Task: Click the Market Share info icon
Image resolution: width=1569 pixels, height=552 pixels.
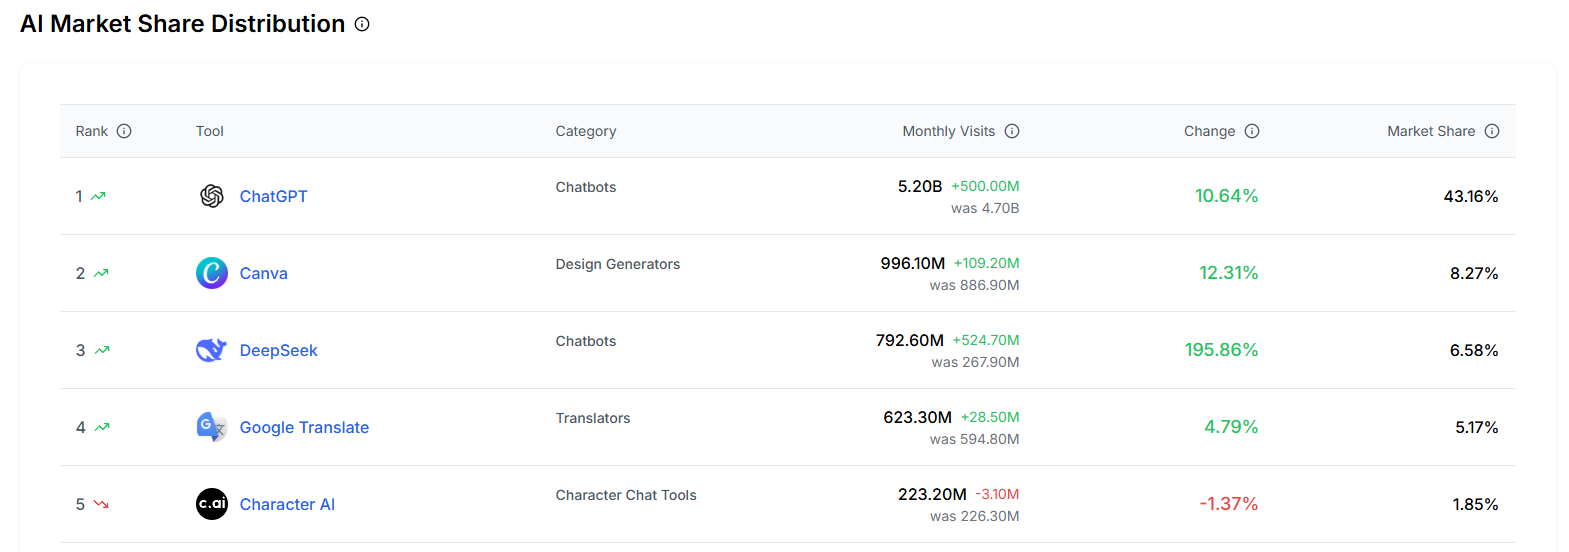Action: pyautogui.click(x=1492, y=131)
